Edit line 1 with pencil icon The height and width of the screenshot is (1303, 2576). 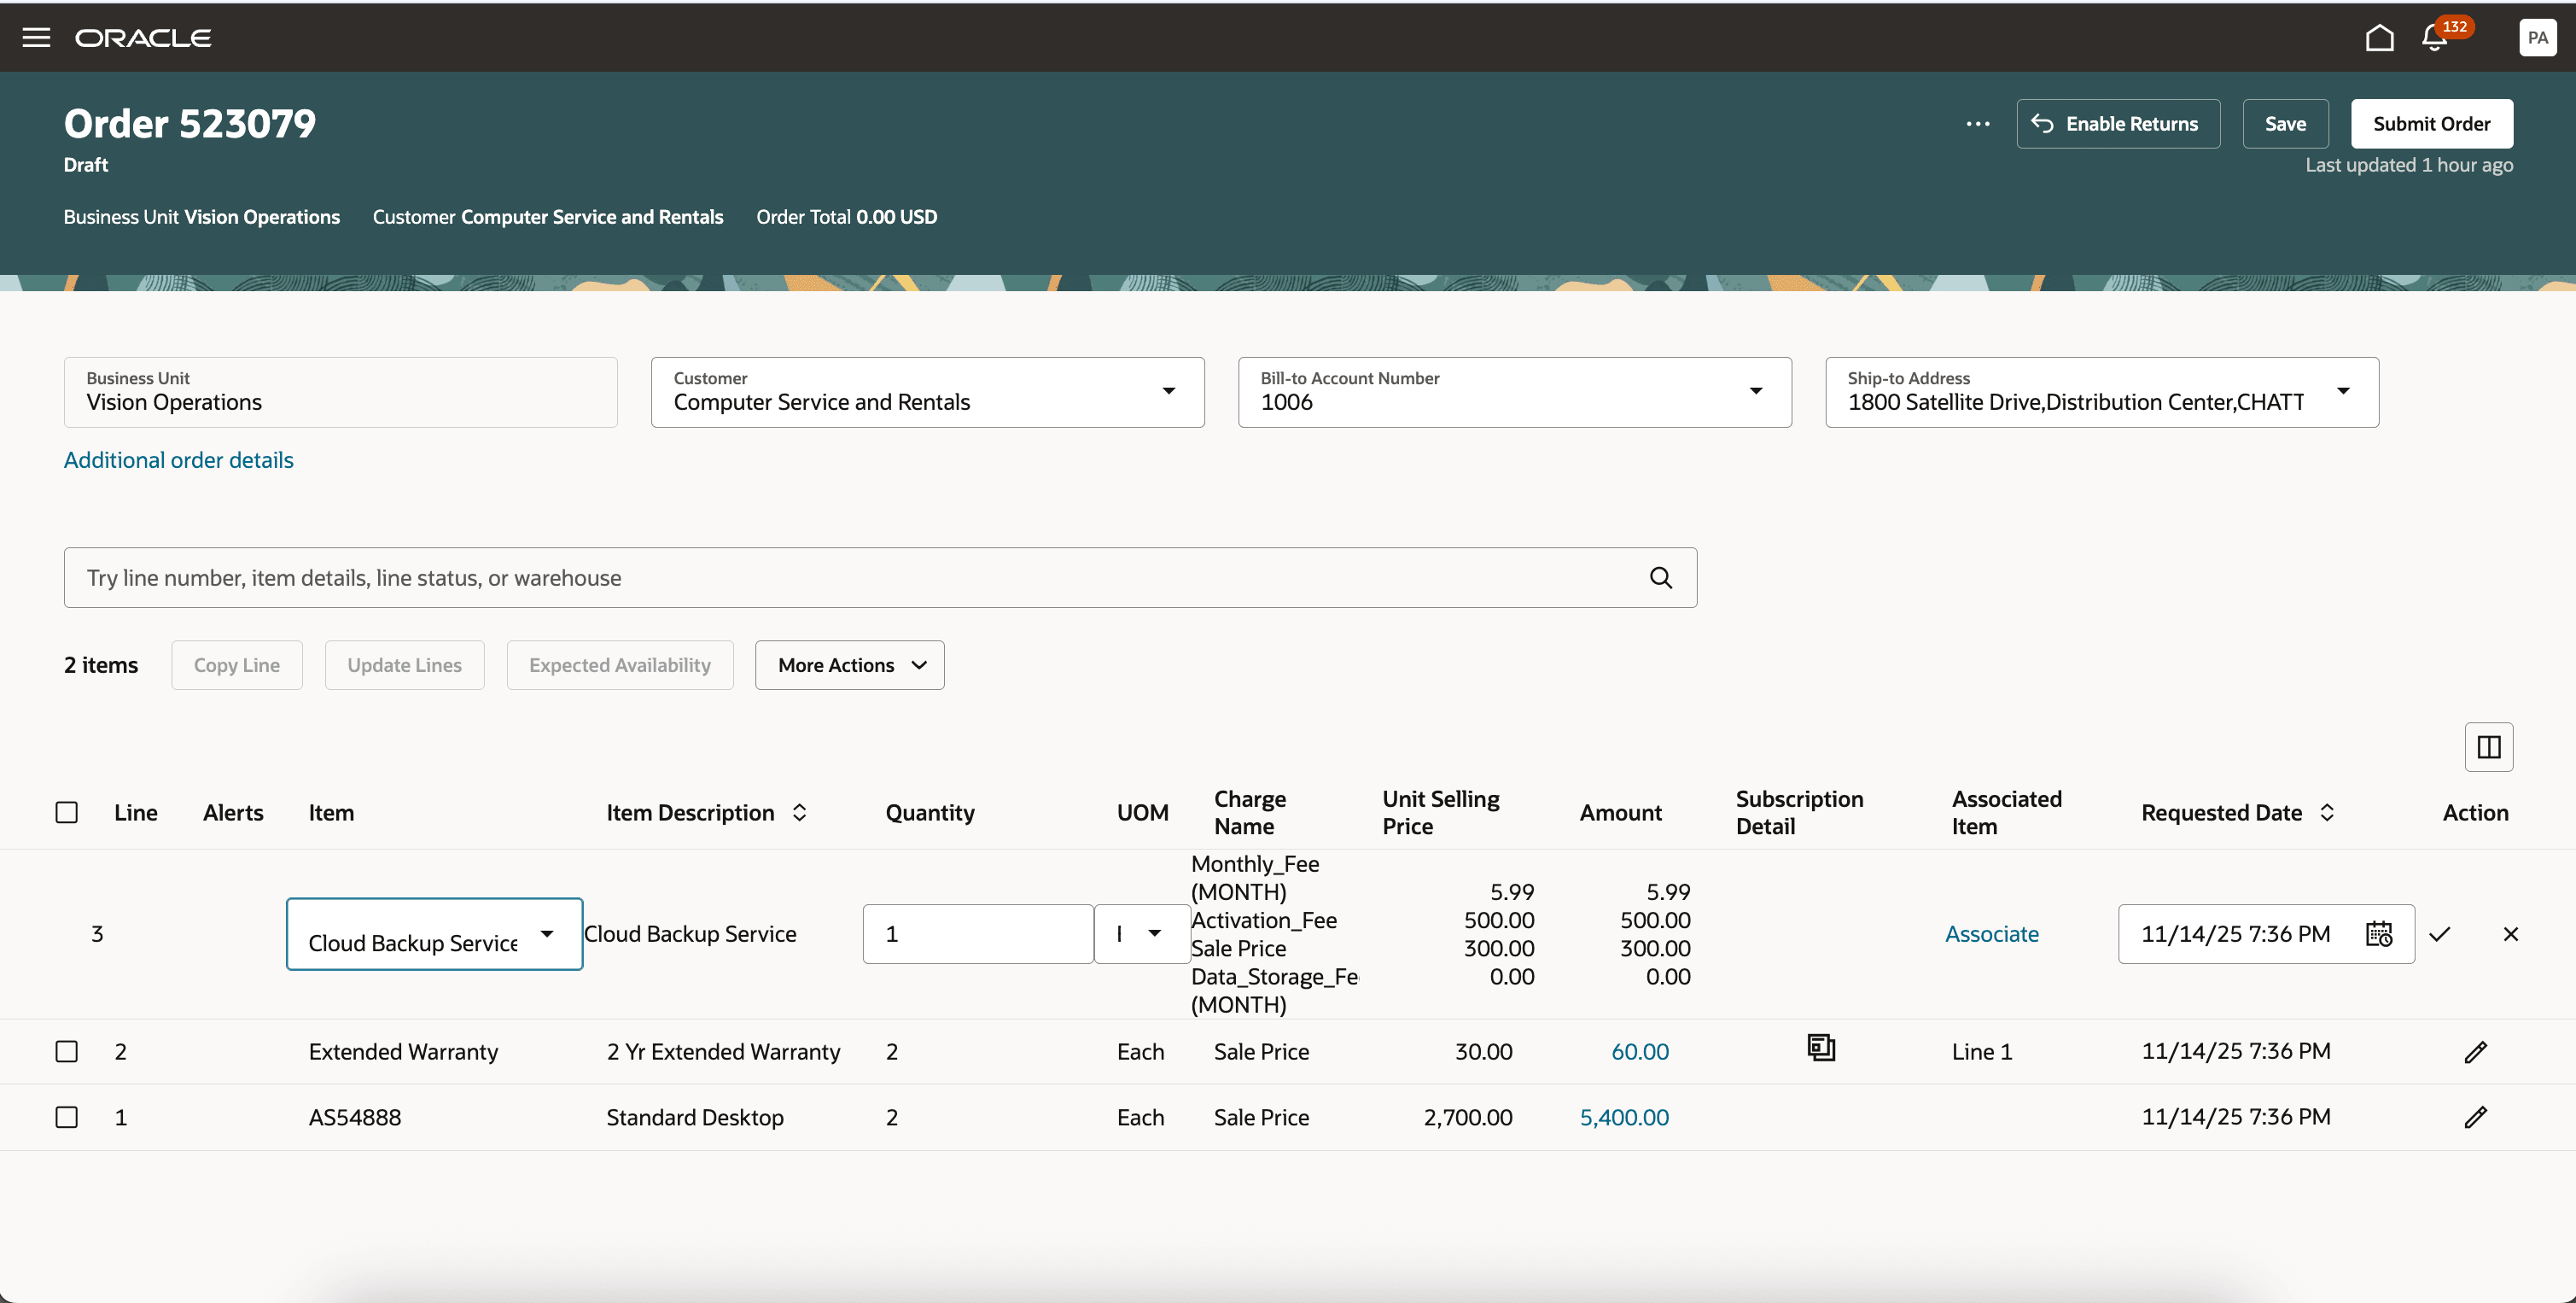click(x=2475, y=1117)
